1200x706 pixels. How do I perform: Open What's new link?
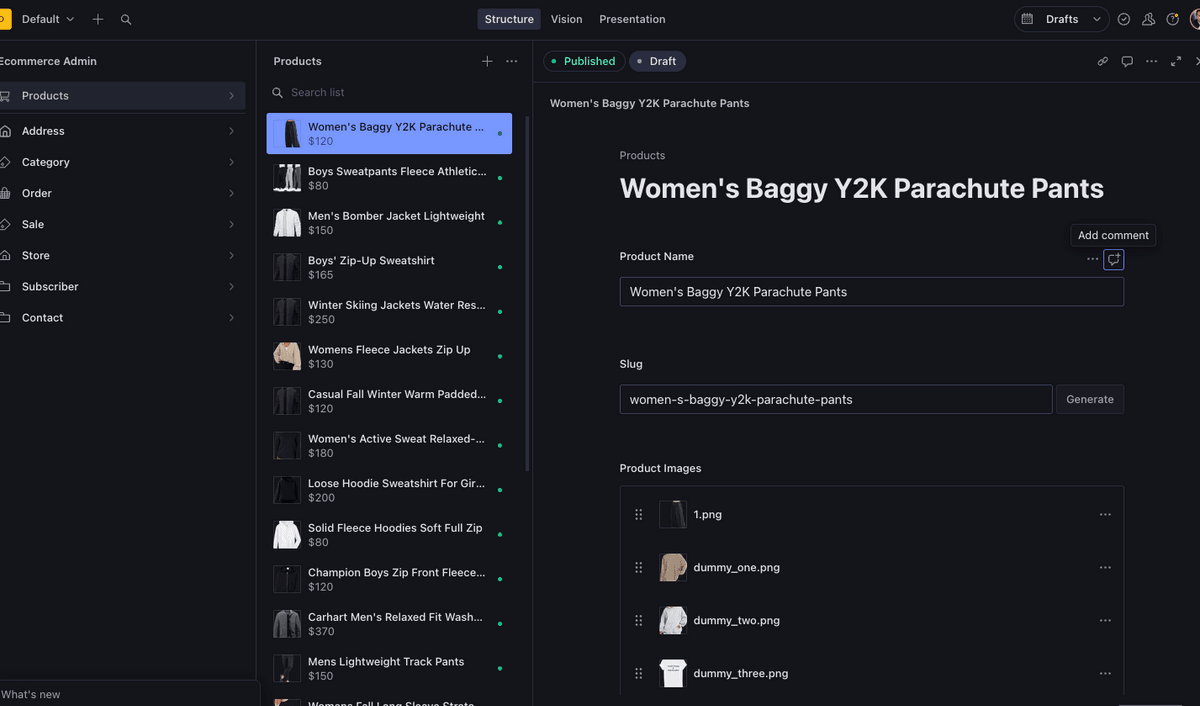[x=31, y=694]
